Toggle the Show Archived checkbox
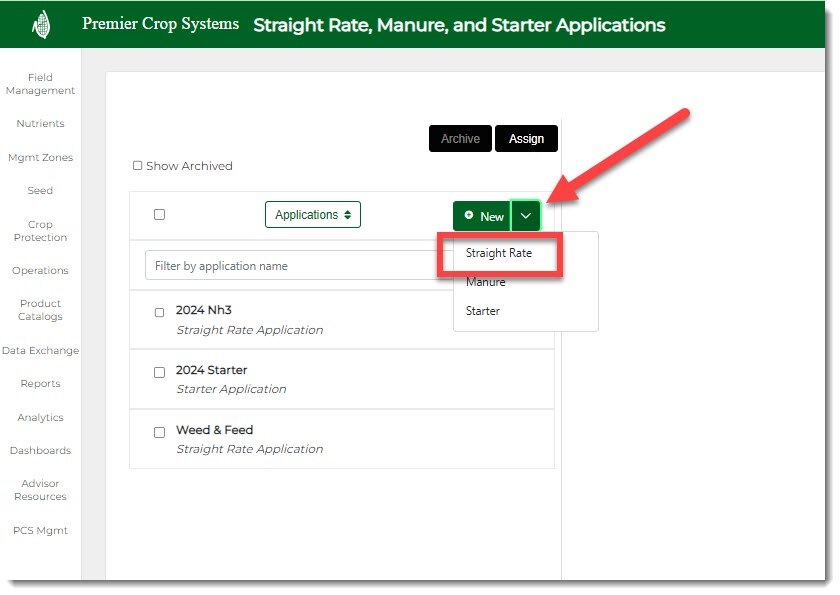 coord(138,166)
